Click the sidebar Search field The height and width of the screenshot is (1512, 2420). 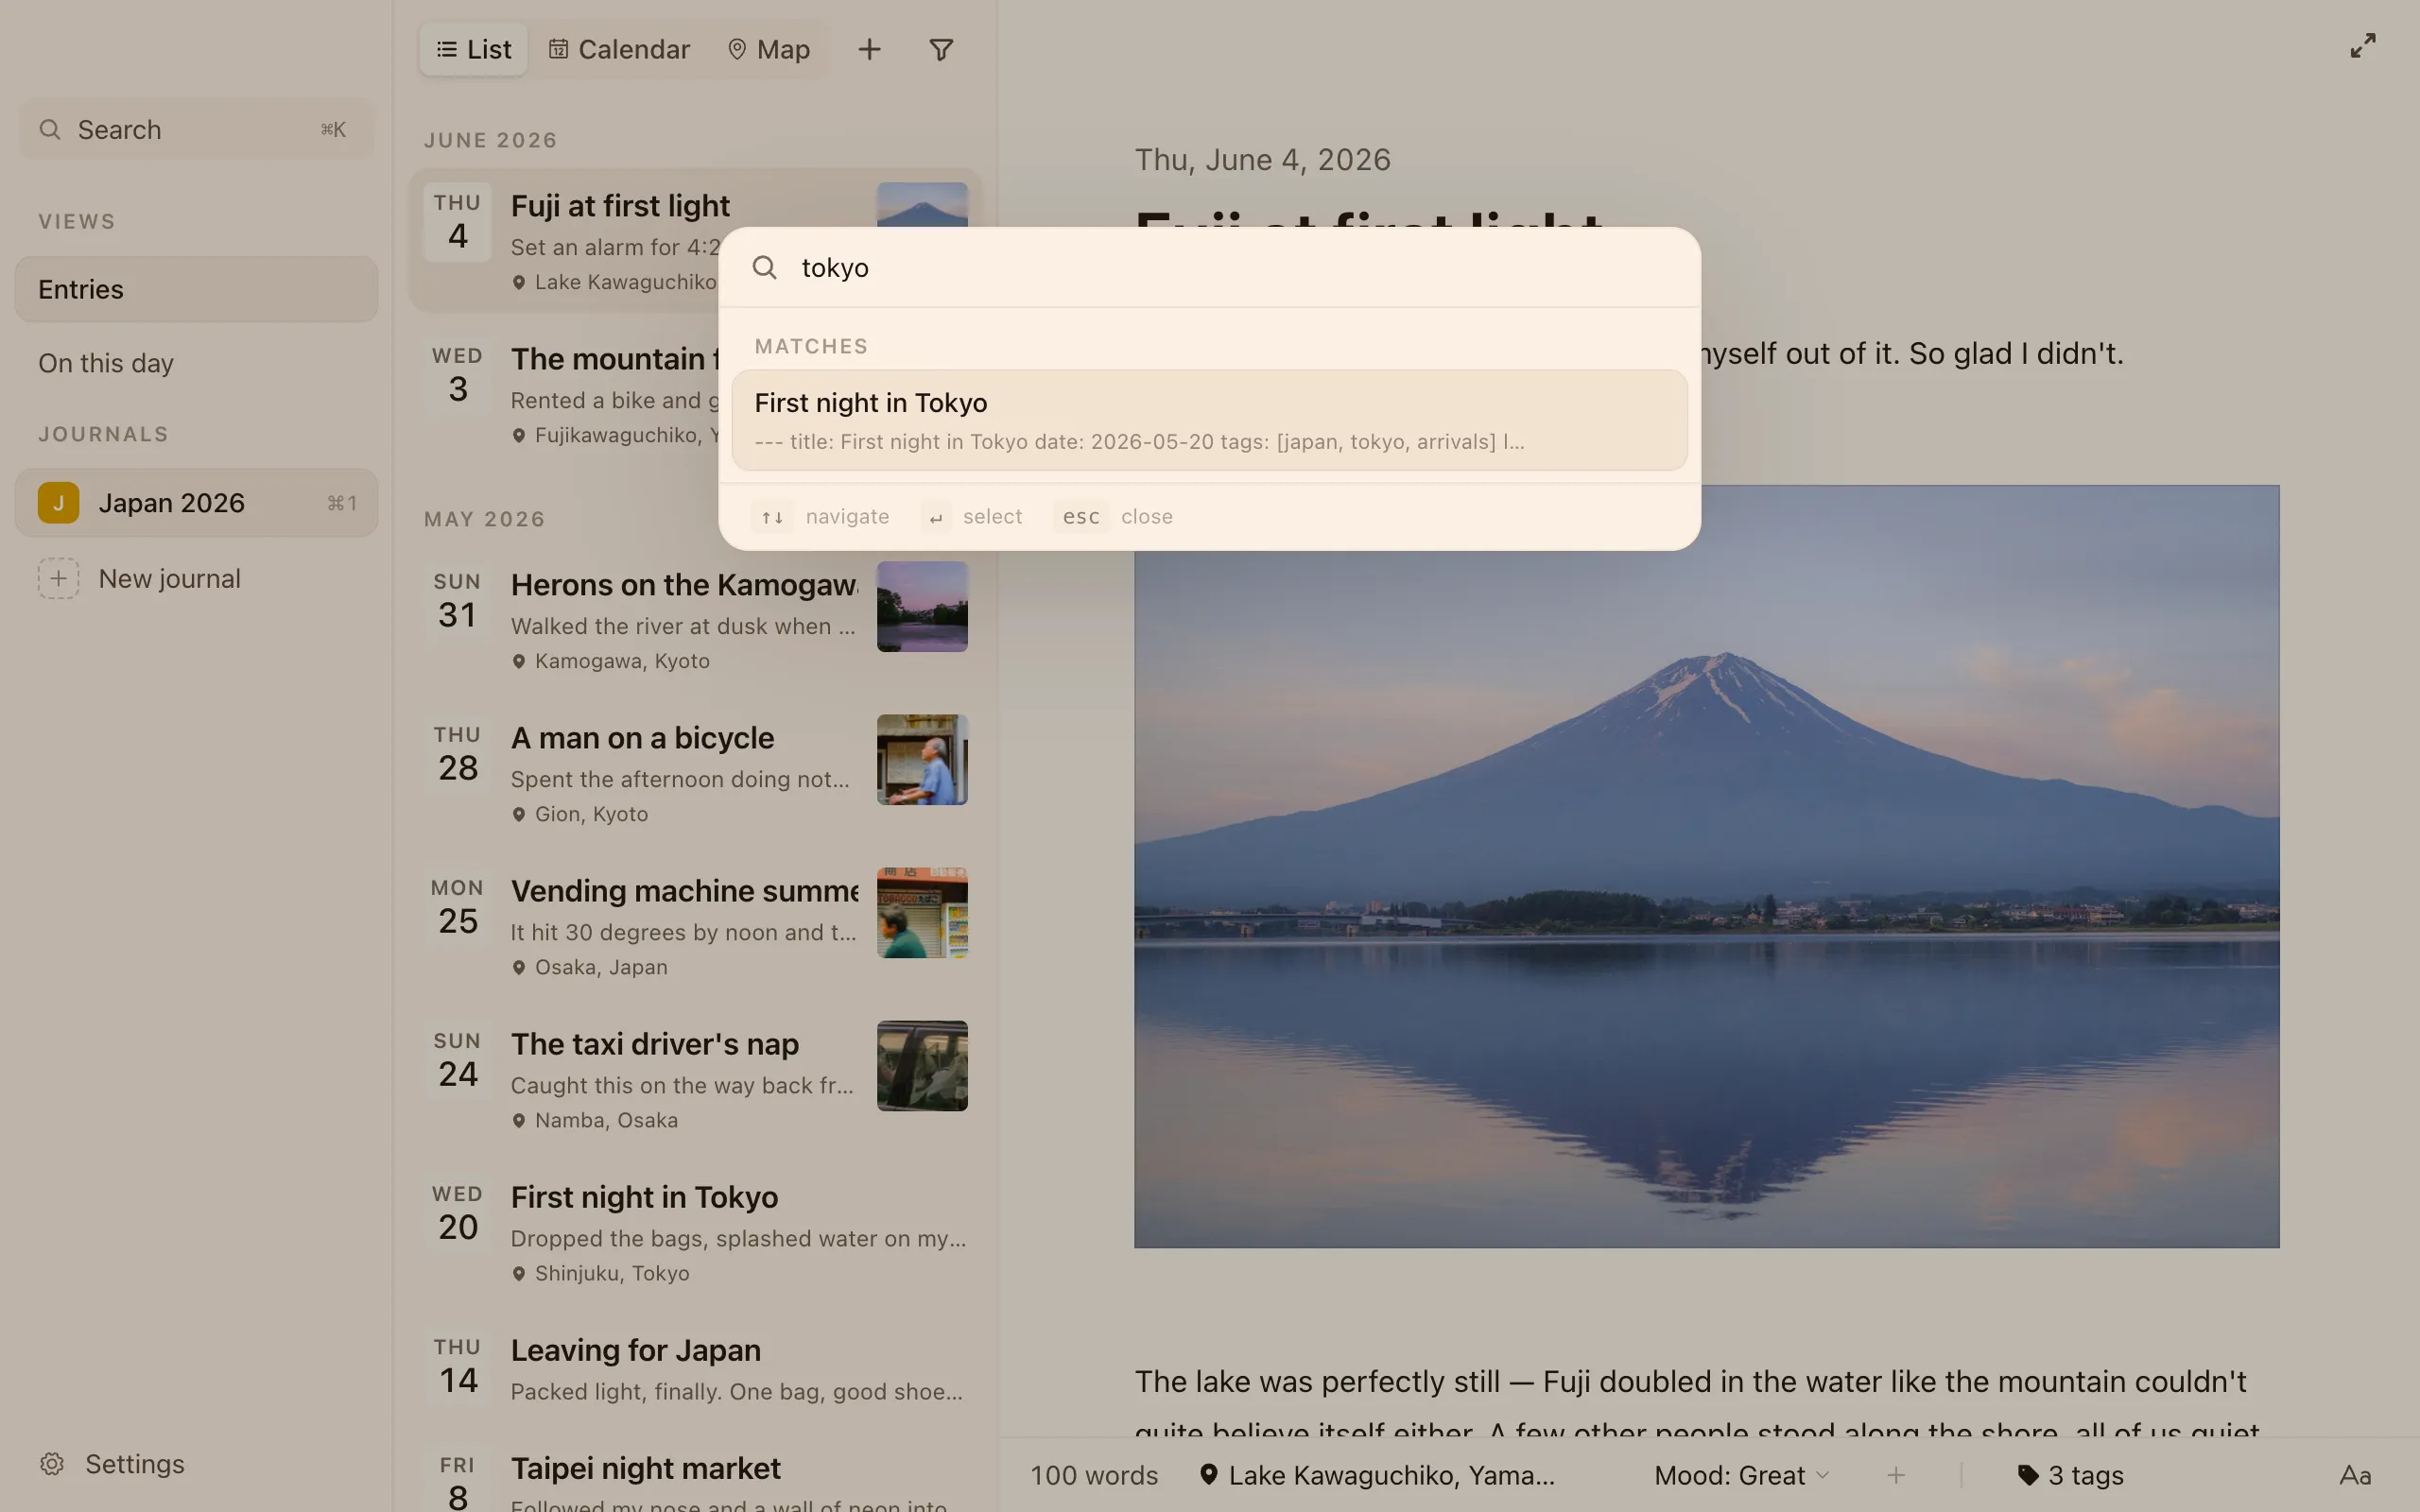(x=197, y=130)
